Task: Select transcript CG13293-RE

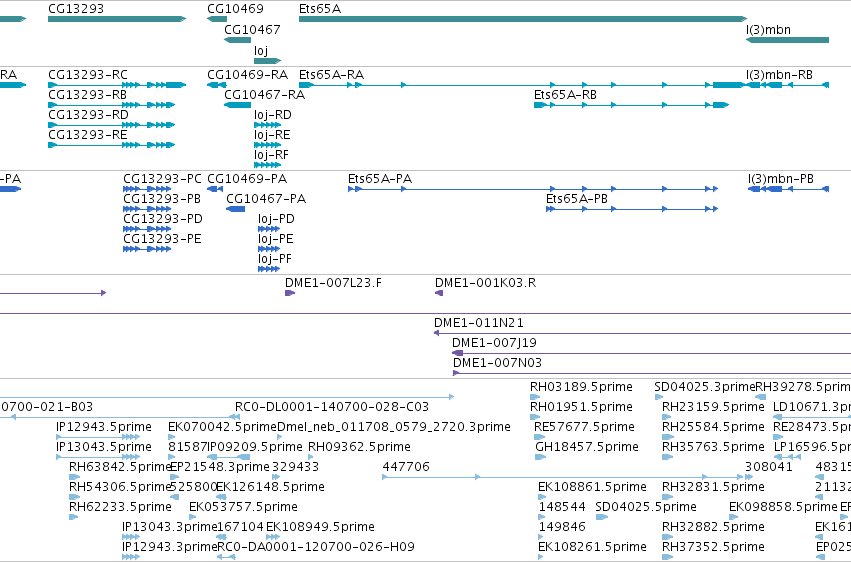Action: pos(87,135)
